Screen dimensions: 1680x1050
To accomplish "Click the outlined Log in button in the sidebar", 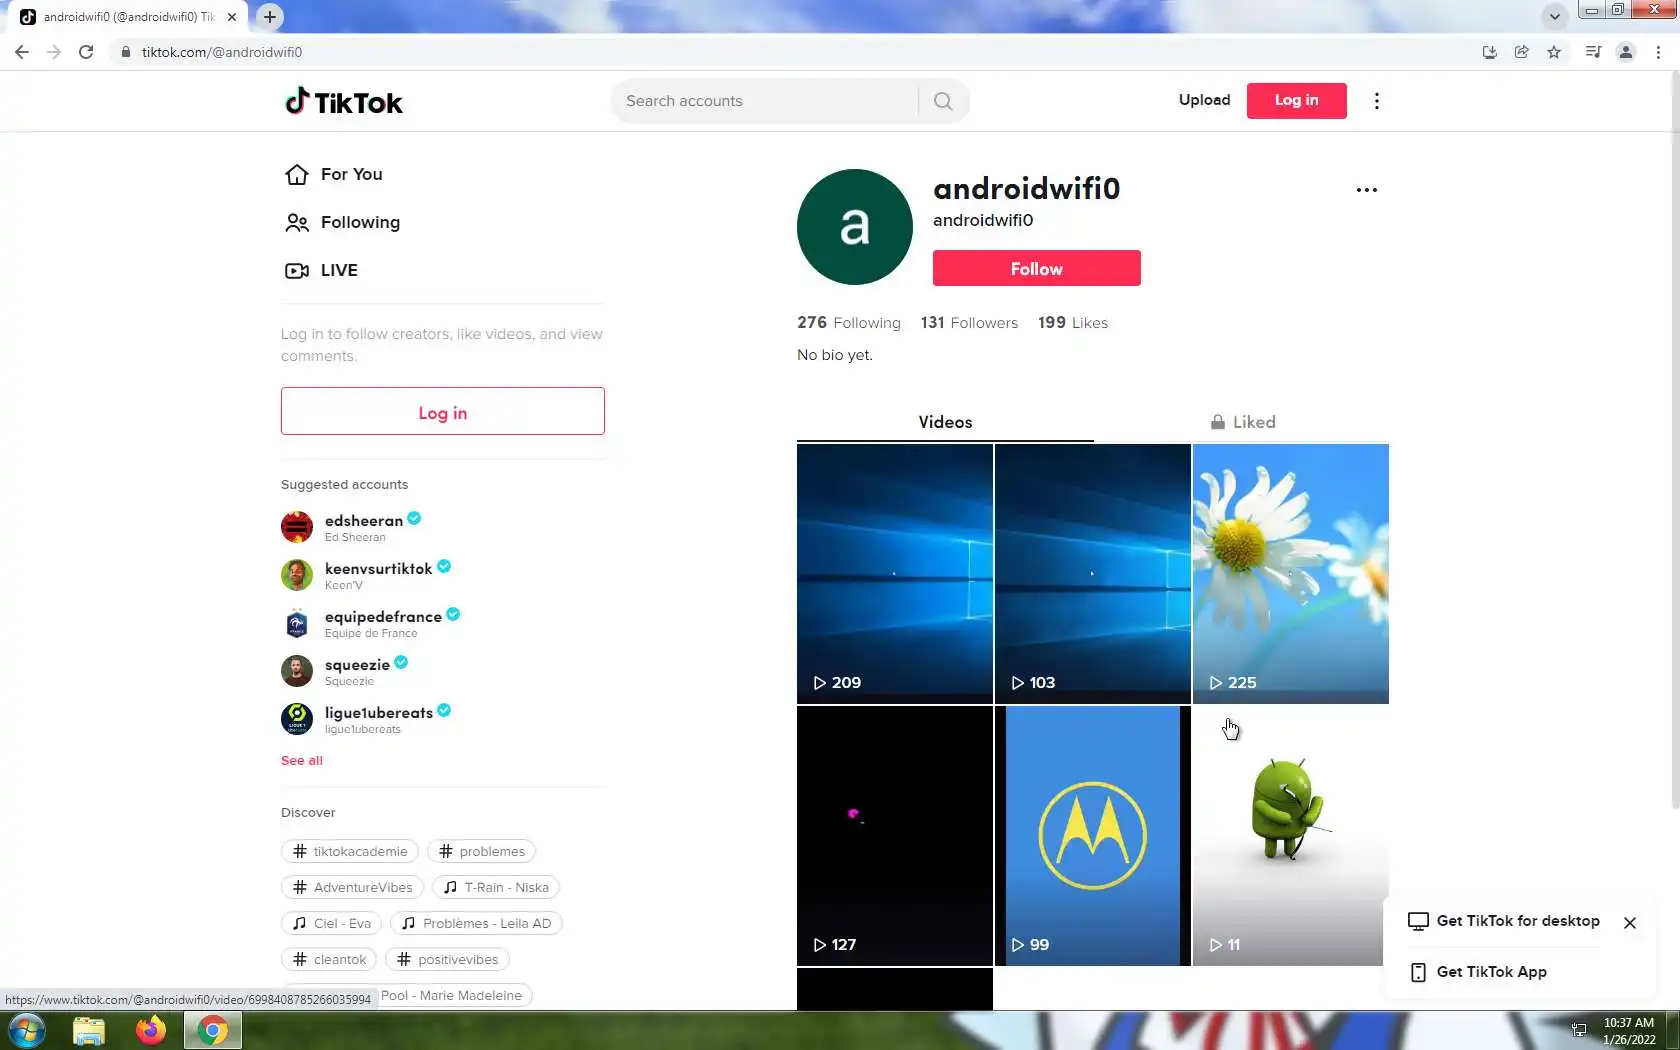I will (442, 411).
